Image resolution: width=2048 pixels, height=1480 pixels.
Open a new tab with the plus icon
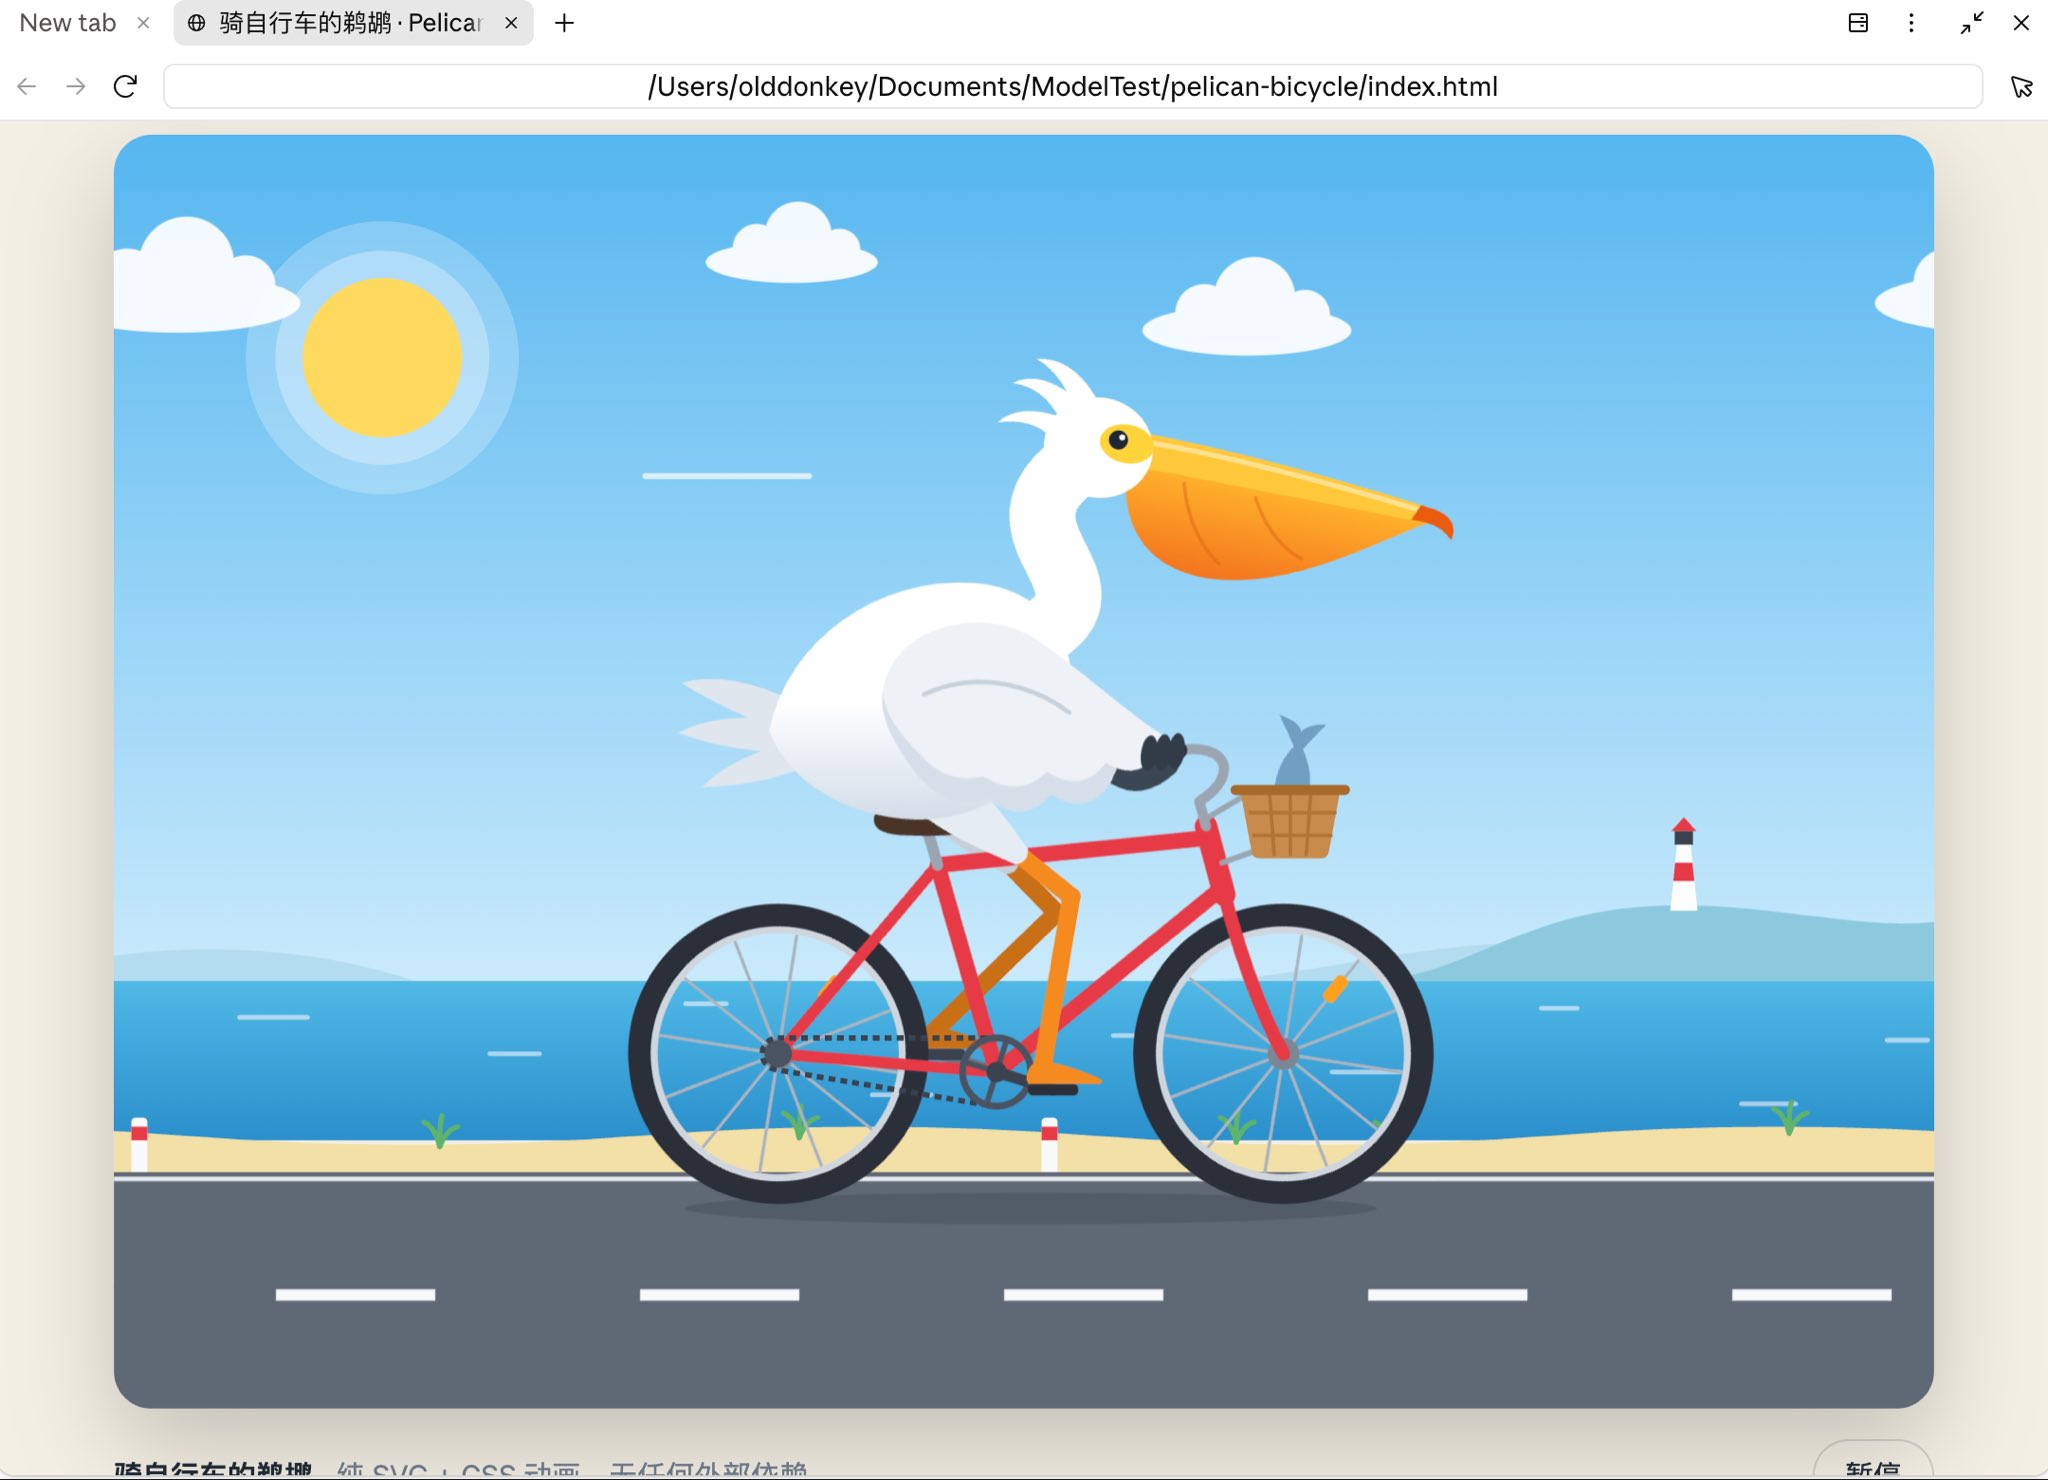[564, 23]
